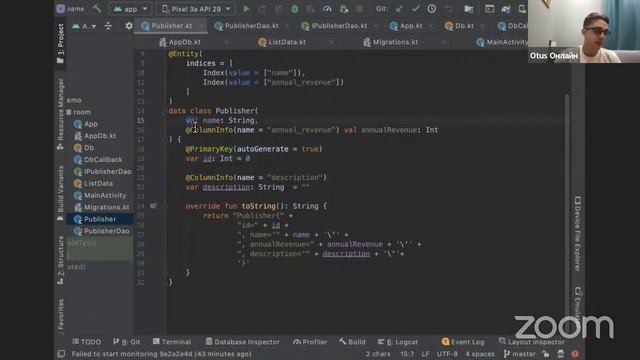Click the Make Project hammer icon
Screen dimensions: 640x360
[x=97, y=8]
